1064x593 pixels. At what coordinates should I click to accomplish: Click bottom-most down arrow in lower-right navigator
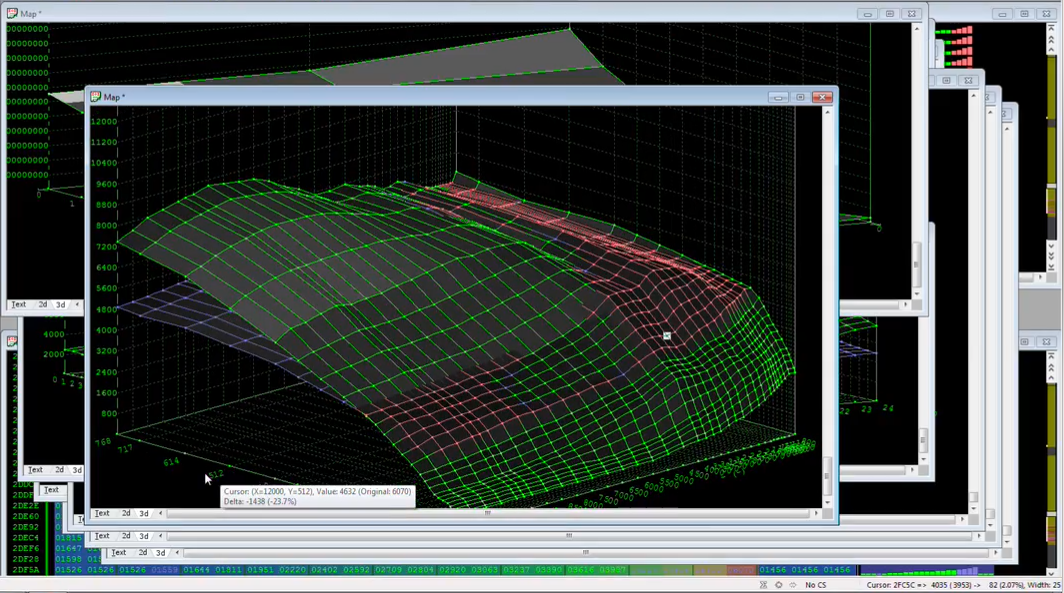click(x=1051, y=573)
